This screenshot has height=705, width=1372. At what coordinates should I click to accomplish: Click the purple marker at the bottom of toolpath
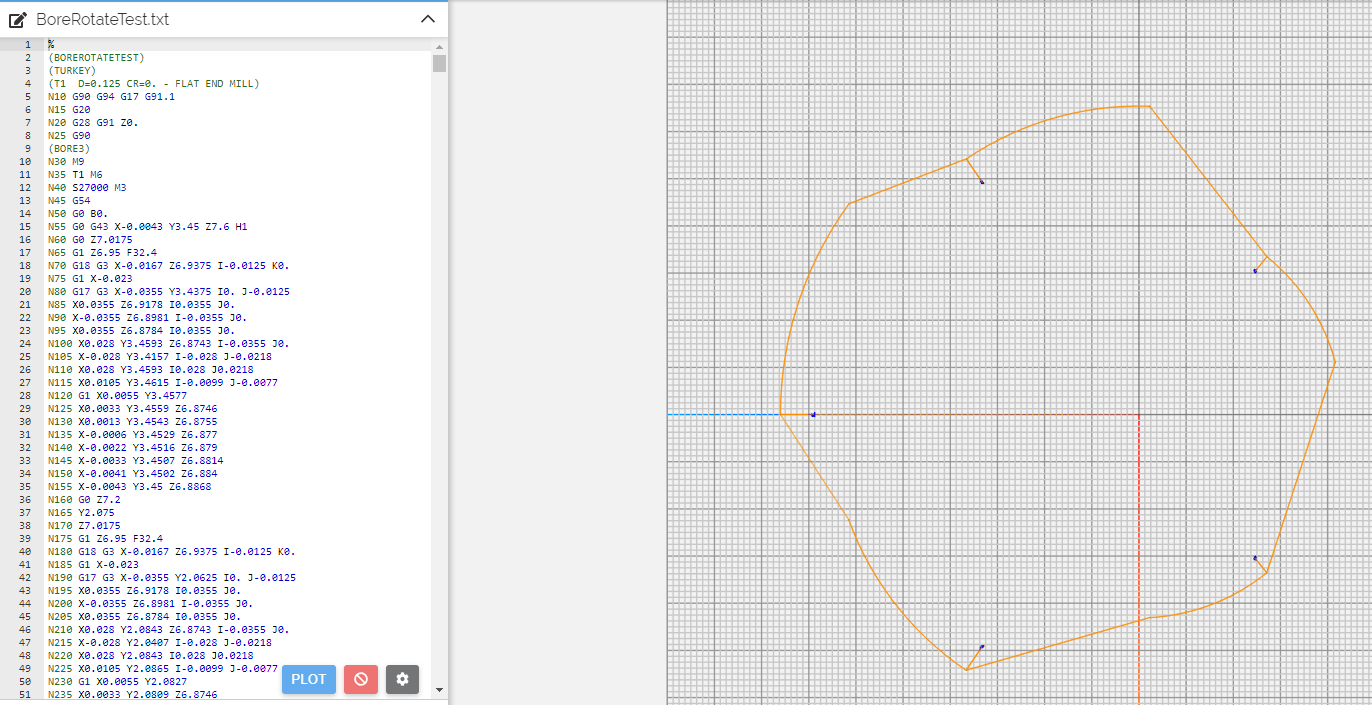pos(981,647)
